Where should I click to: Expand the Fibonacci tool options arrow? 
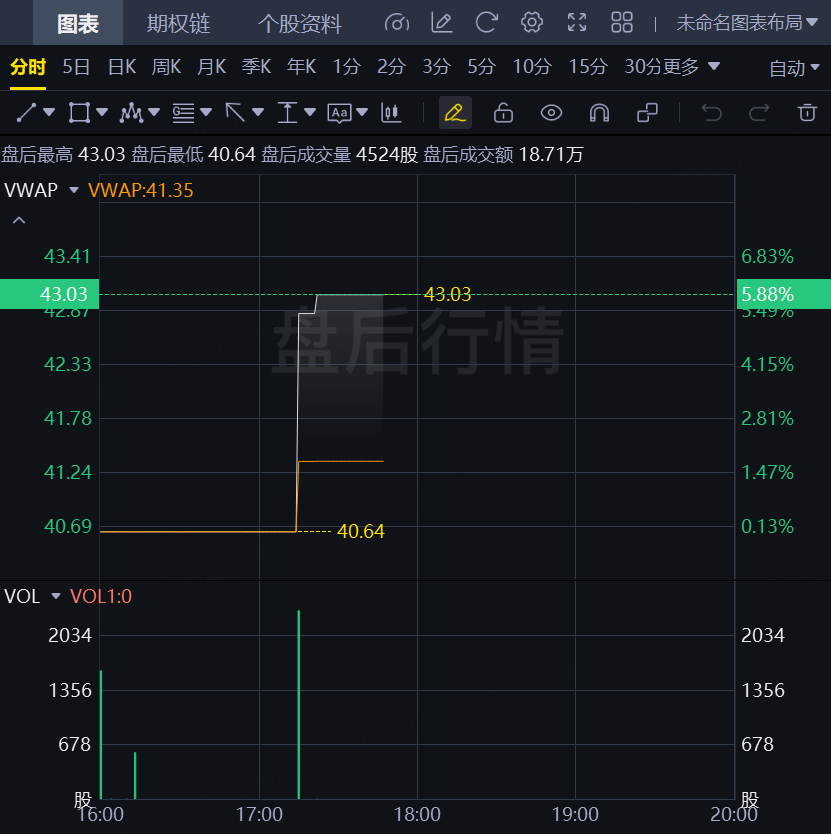[x=206, y=112]
